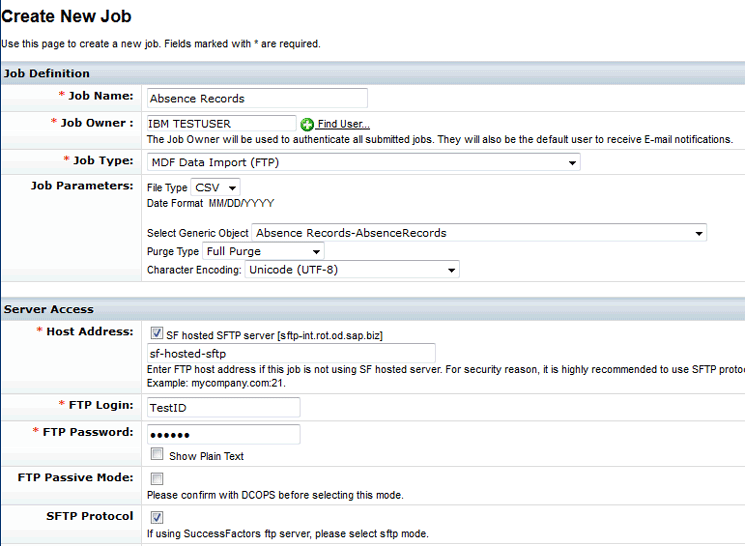Open the Find User link
This screenshot has height=546, width=745.
pos(343,124)
